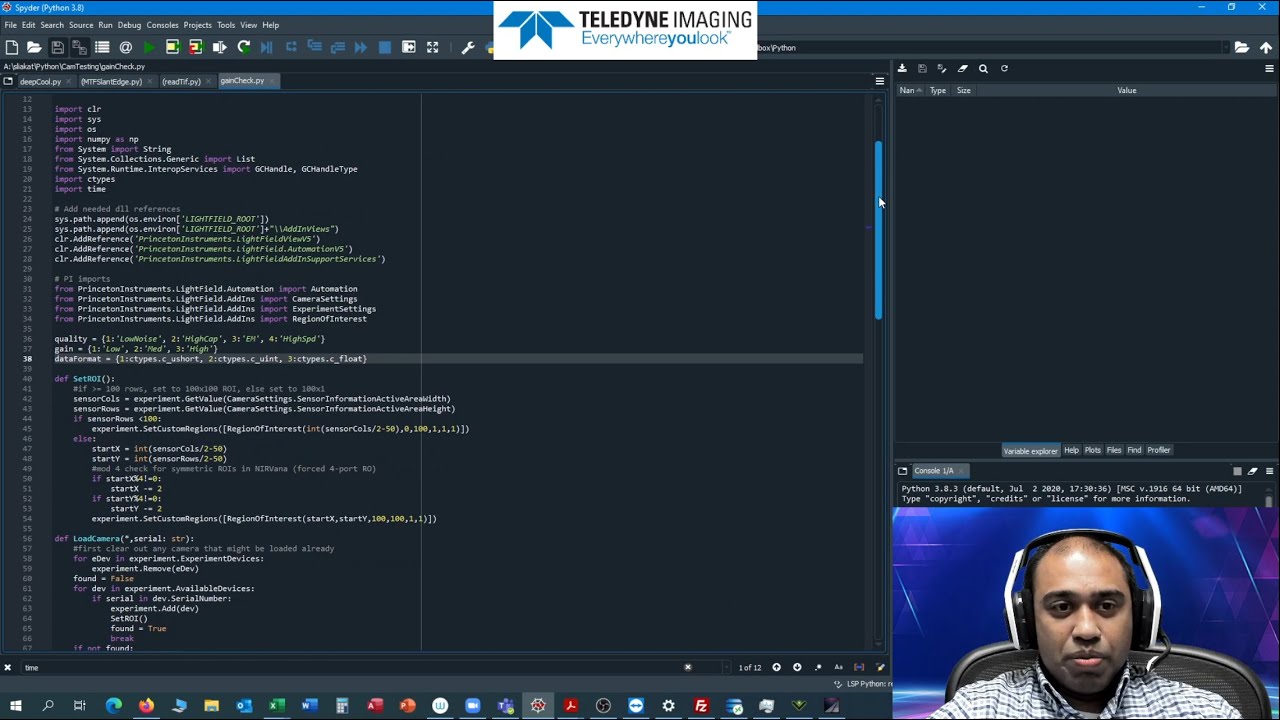Remove all variables eraser icon

click(963, 68)
